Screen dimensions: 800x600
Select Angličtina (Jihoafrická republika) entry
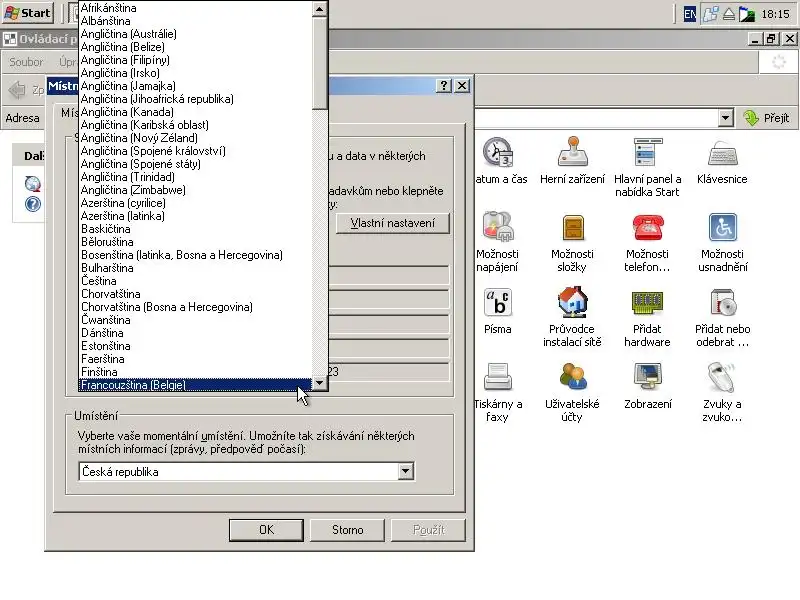point(196,99)
